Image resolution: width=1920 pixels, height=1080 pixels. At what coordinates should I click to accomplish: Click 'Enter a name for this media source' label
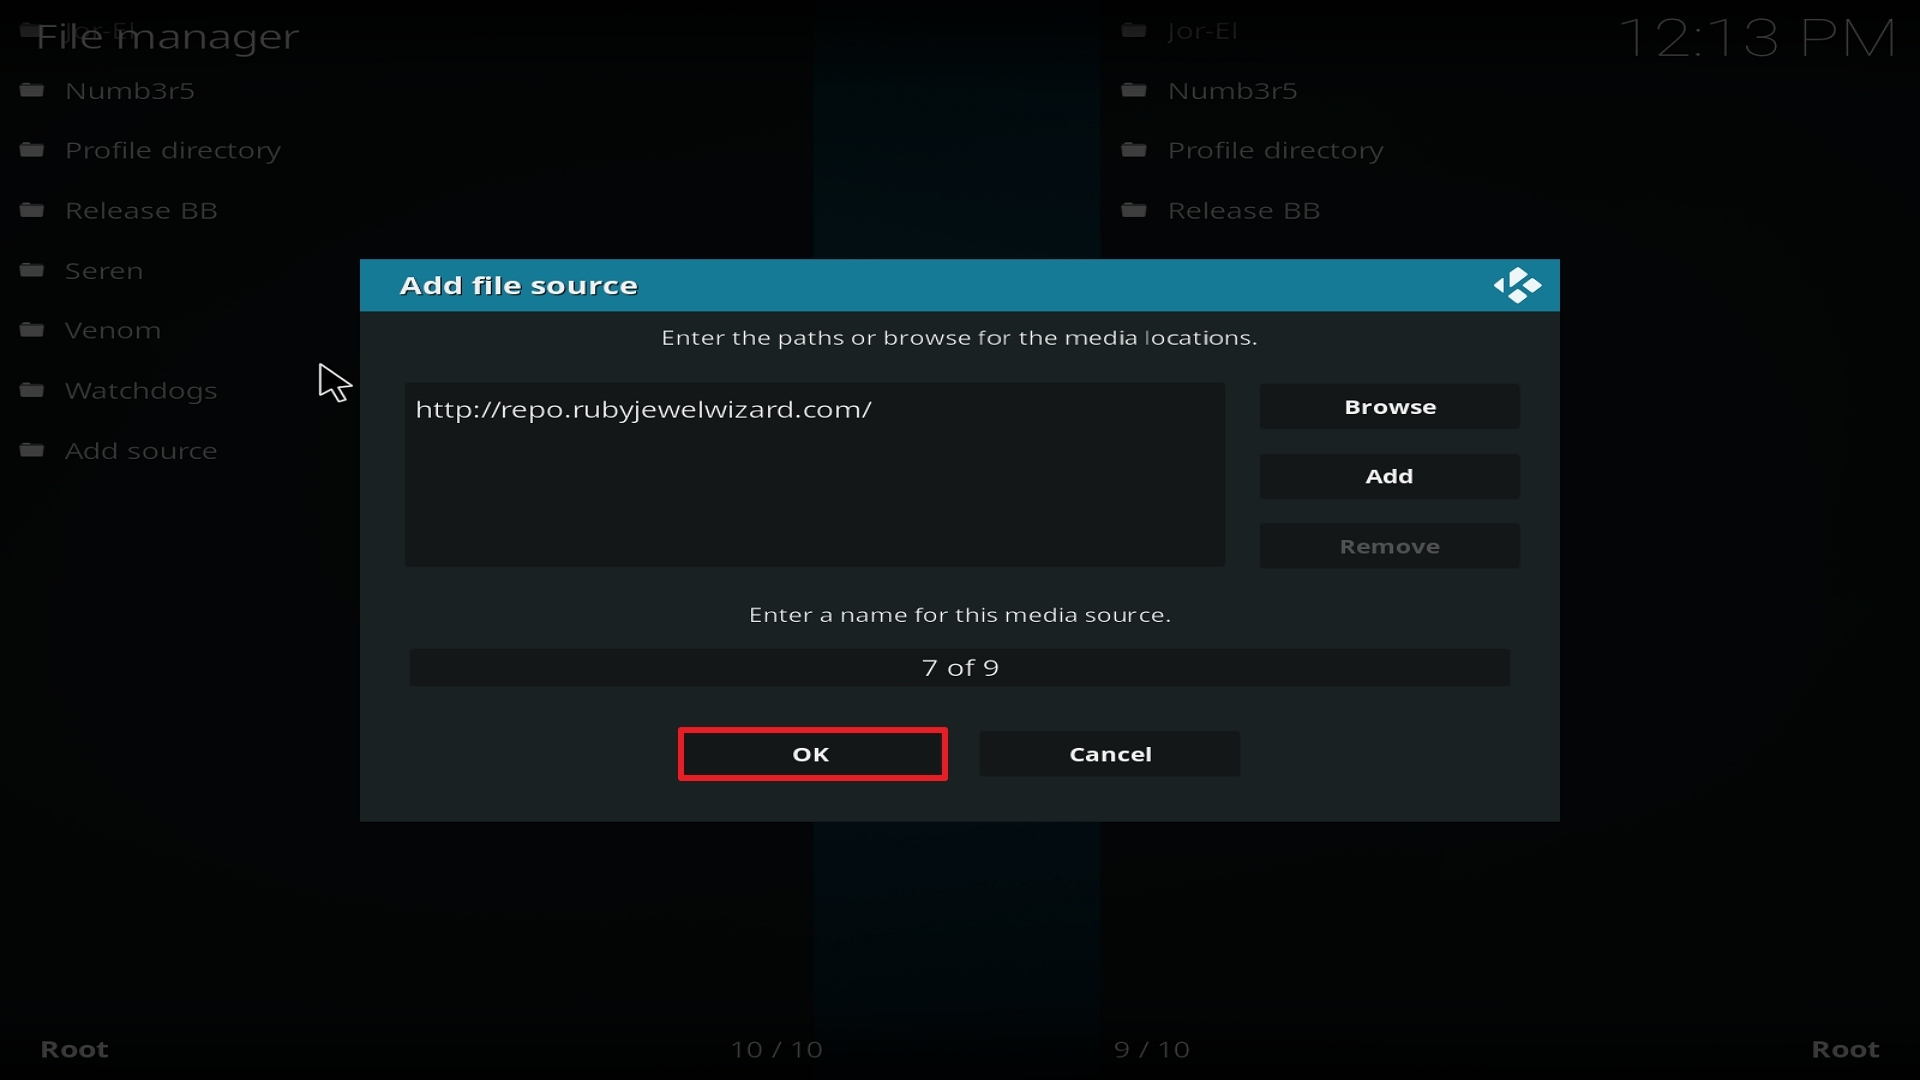960,615
